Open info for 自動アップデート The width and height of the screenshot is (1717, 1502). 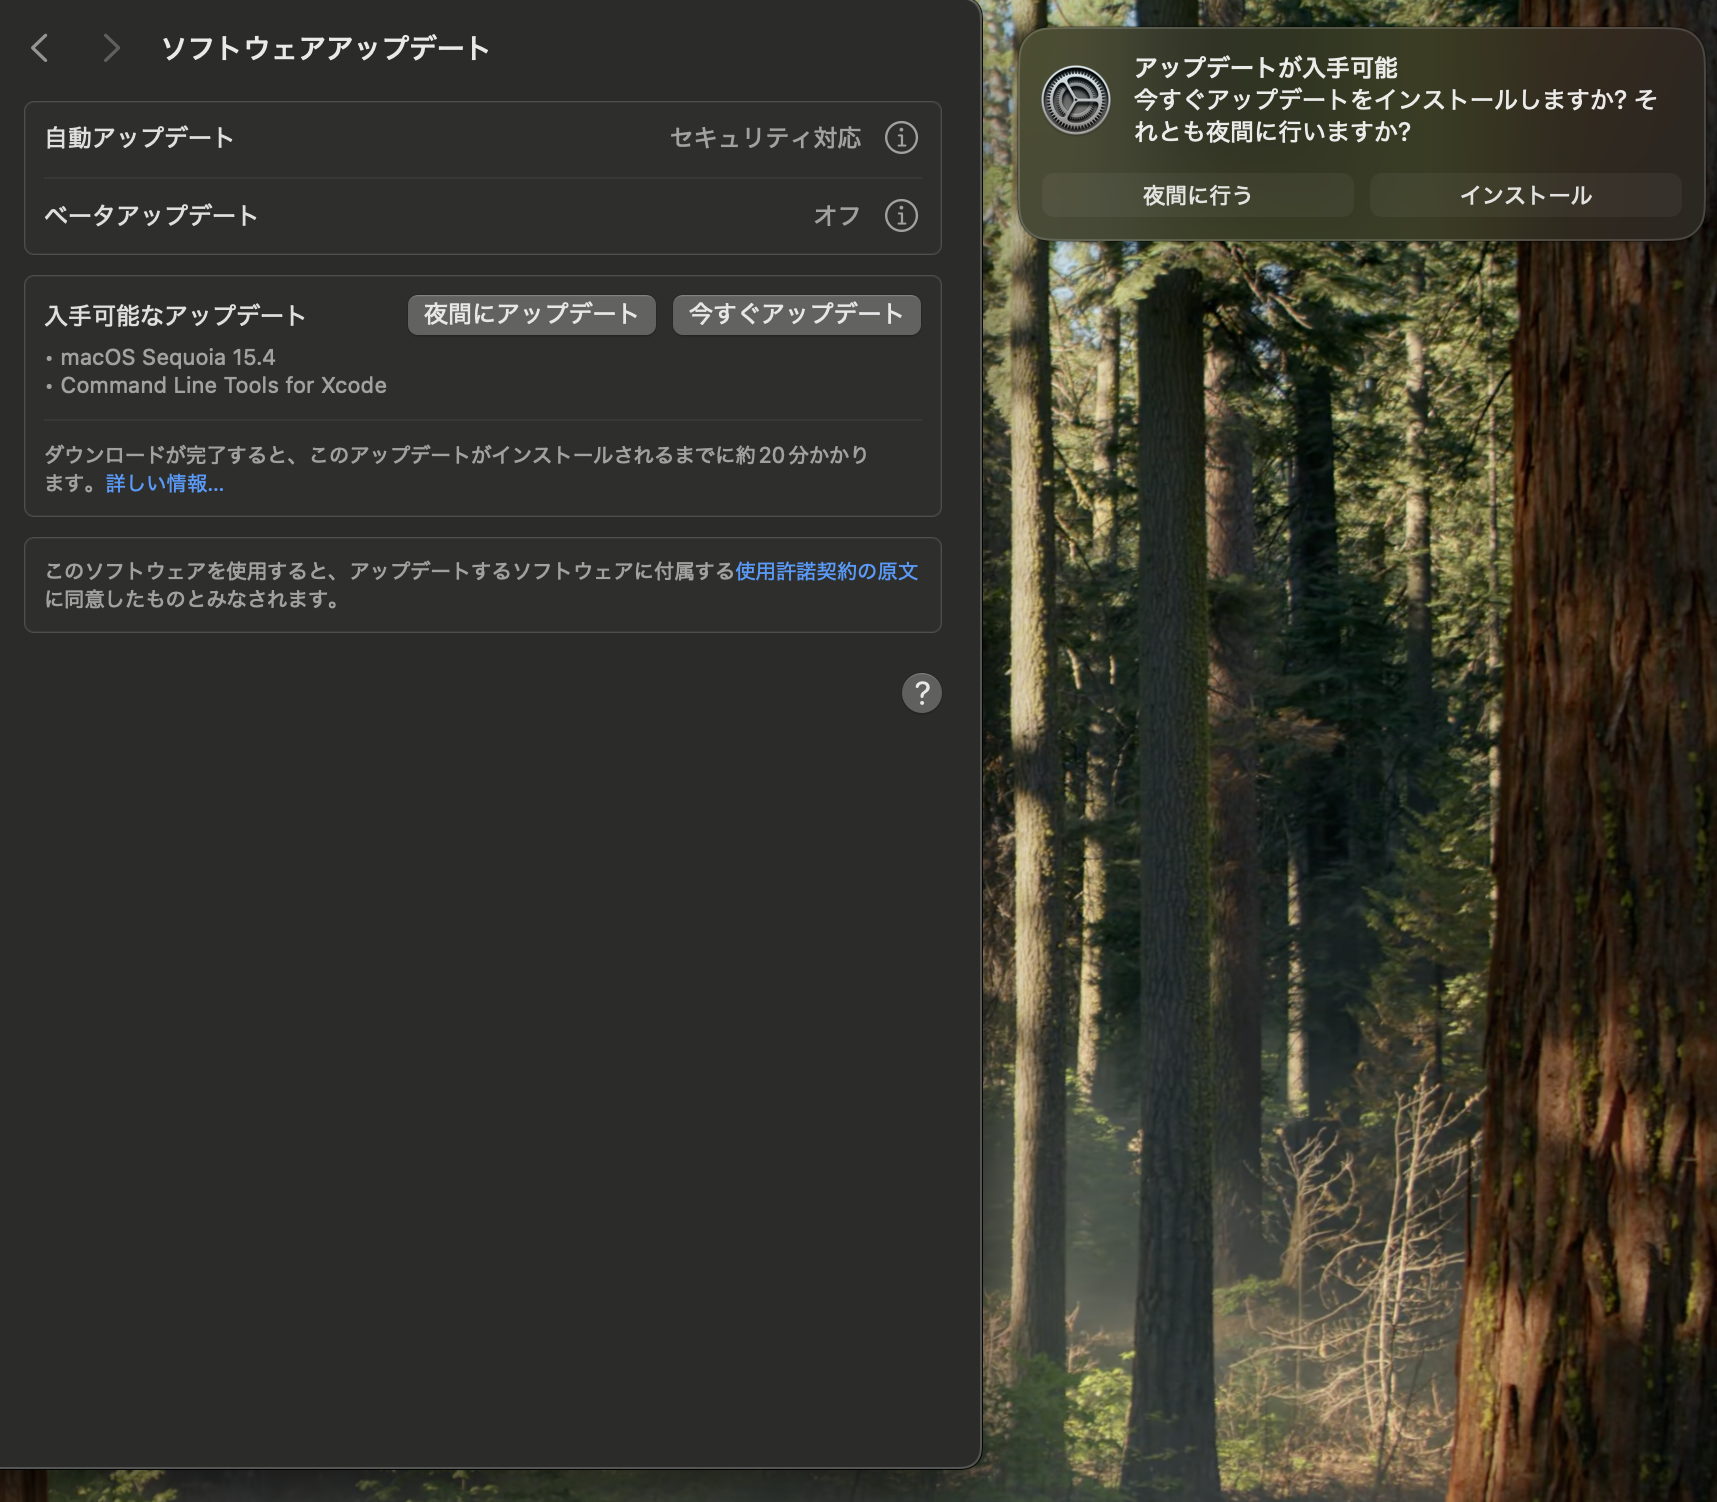(901, 138)
